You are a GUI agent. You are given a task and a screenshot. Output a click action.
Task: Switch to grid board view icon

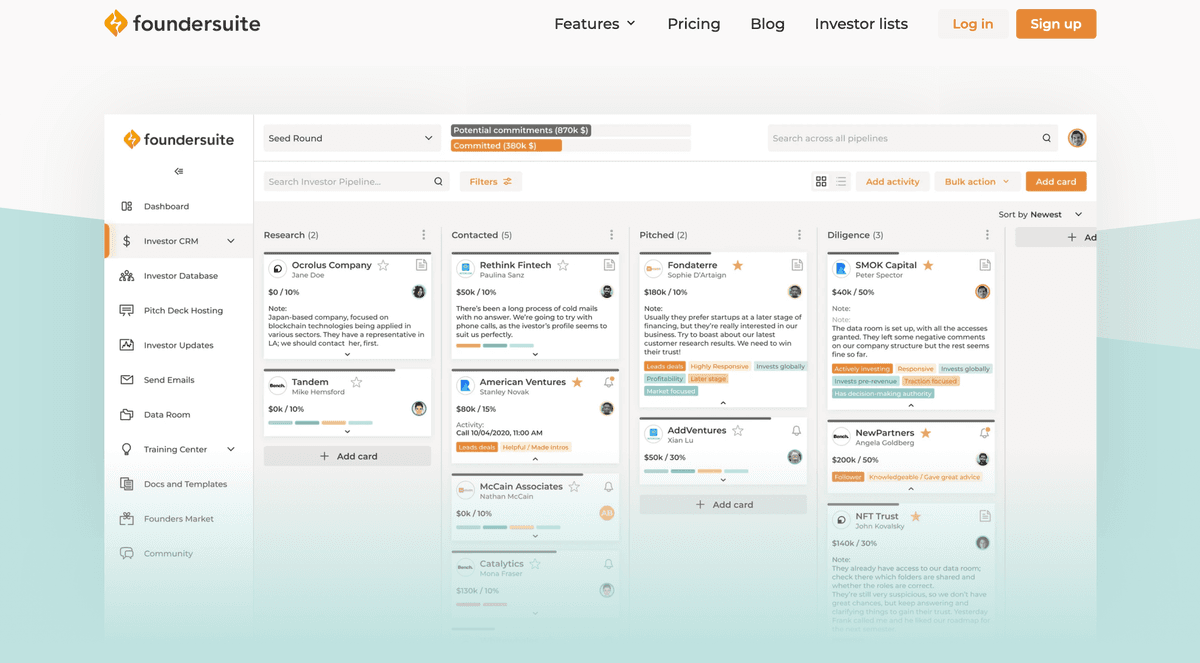(x=821, y=182)
